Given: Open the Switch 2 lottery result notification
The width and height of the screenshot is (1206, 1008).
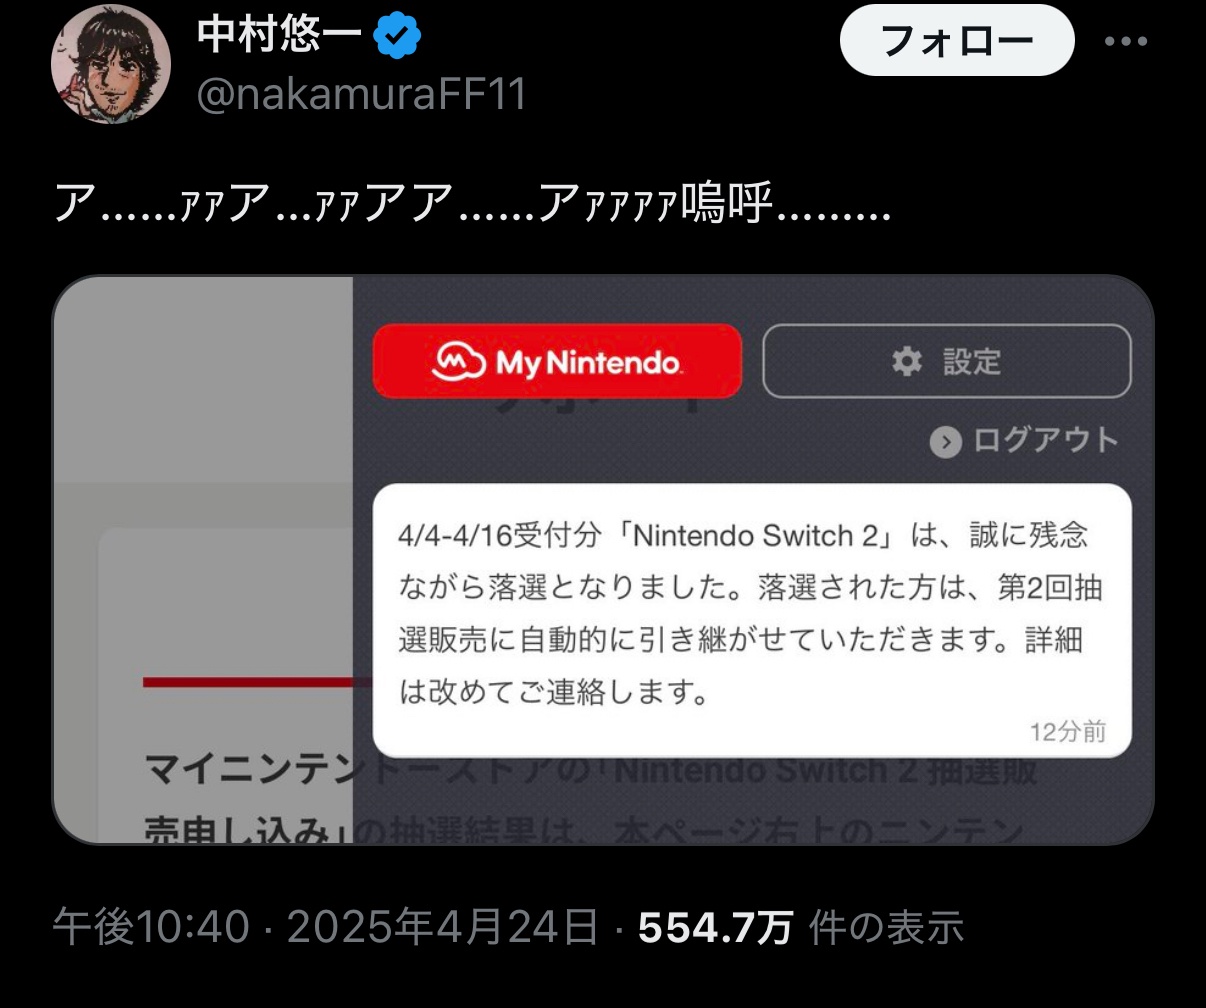Looking at the screenshot, I should (x=752, y=620).
